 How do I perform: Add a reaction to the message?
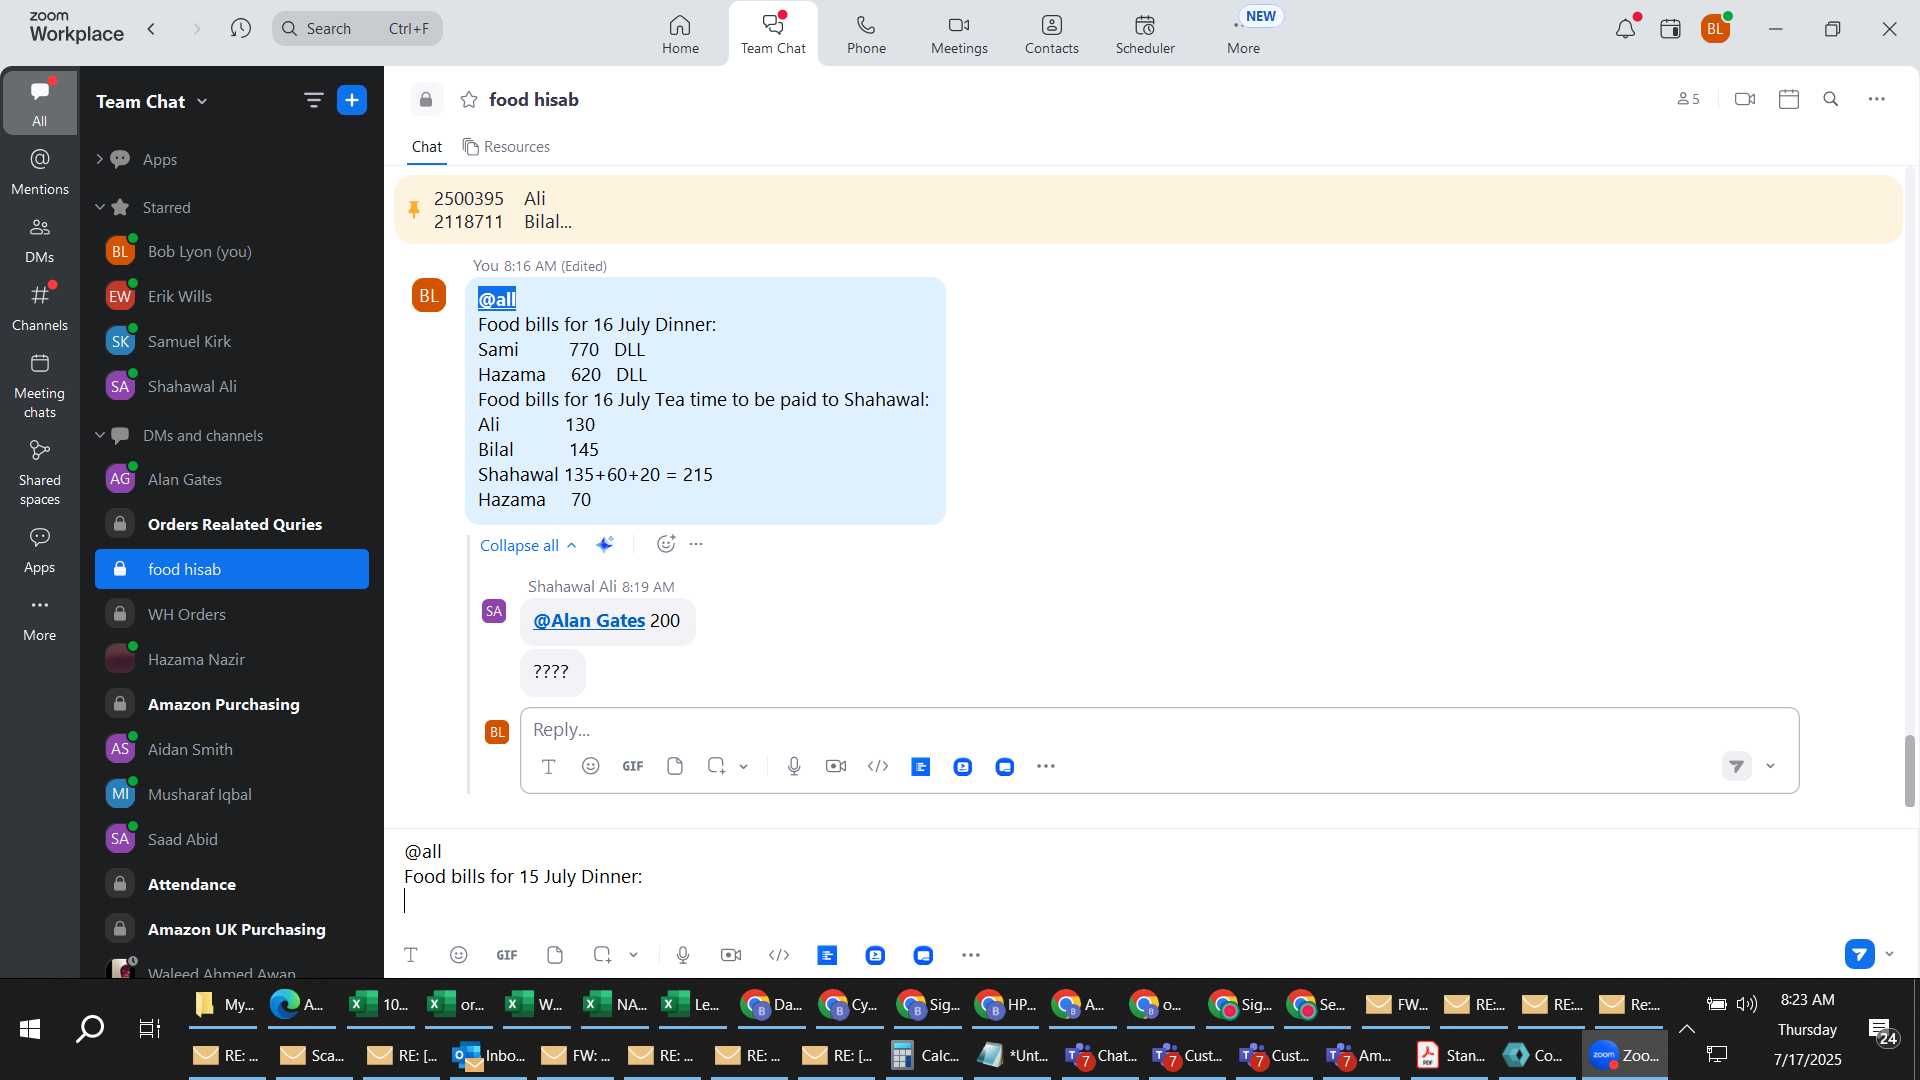point(666,544)
